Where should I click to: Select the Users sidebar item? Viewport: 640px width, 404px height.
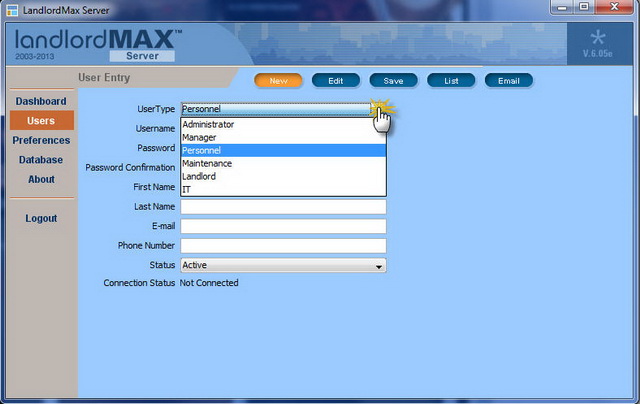point(42,120)
